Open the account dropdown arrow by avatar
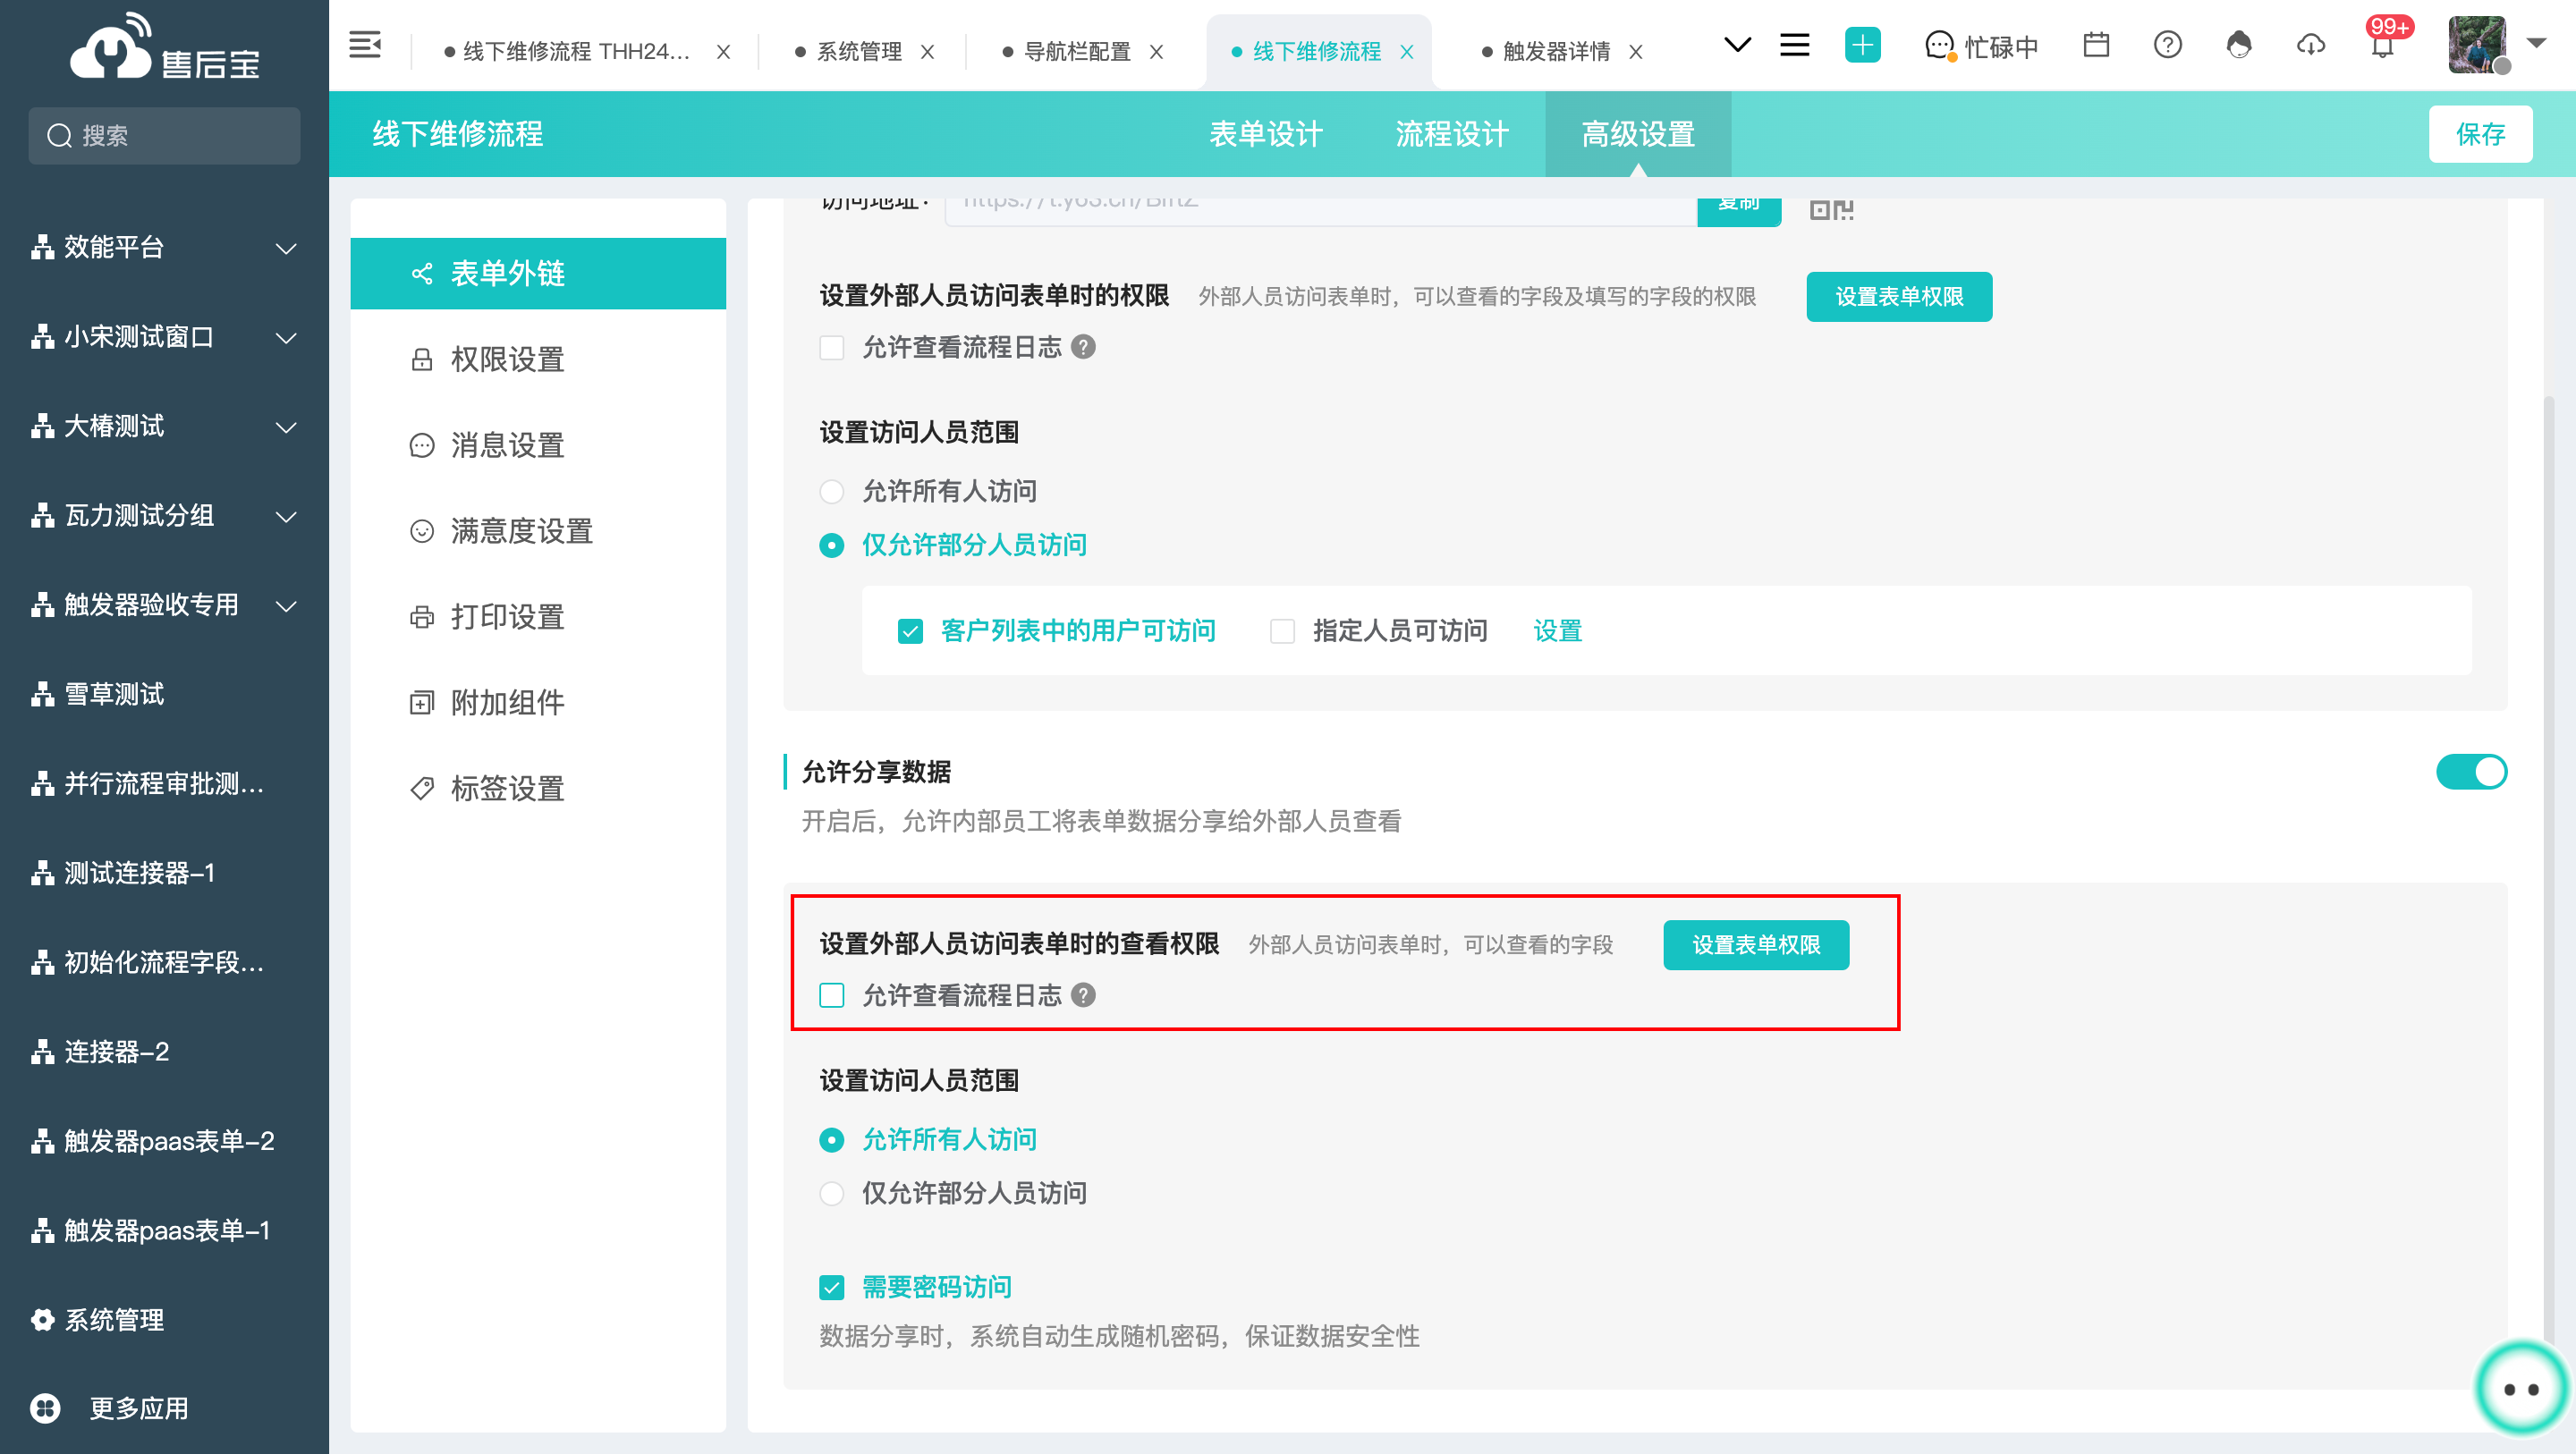This screenshot has height=1454, width=2576. click(2537, 43)
